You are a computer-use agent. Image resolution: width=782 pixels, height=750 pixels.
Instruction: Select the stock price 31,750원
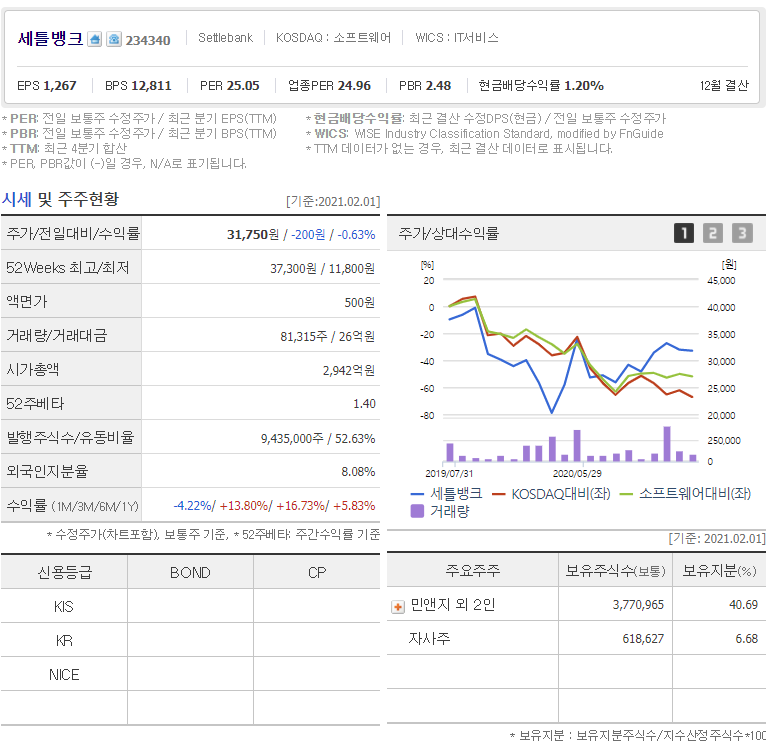pyautogui.click(x=253, y=234)
